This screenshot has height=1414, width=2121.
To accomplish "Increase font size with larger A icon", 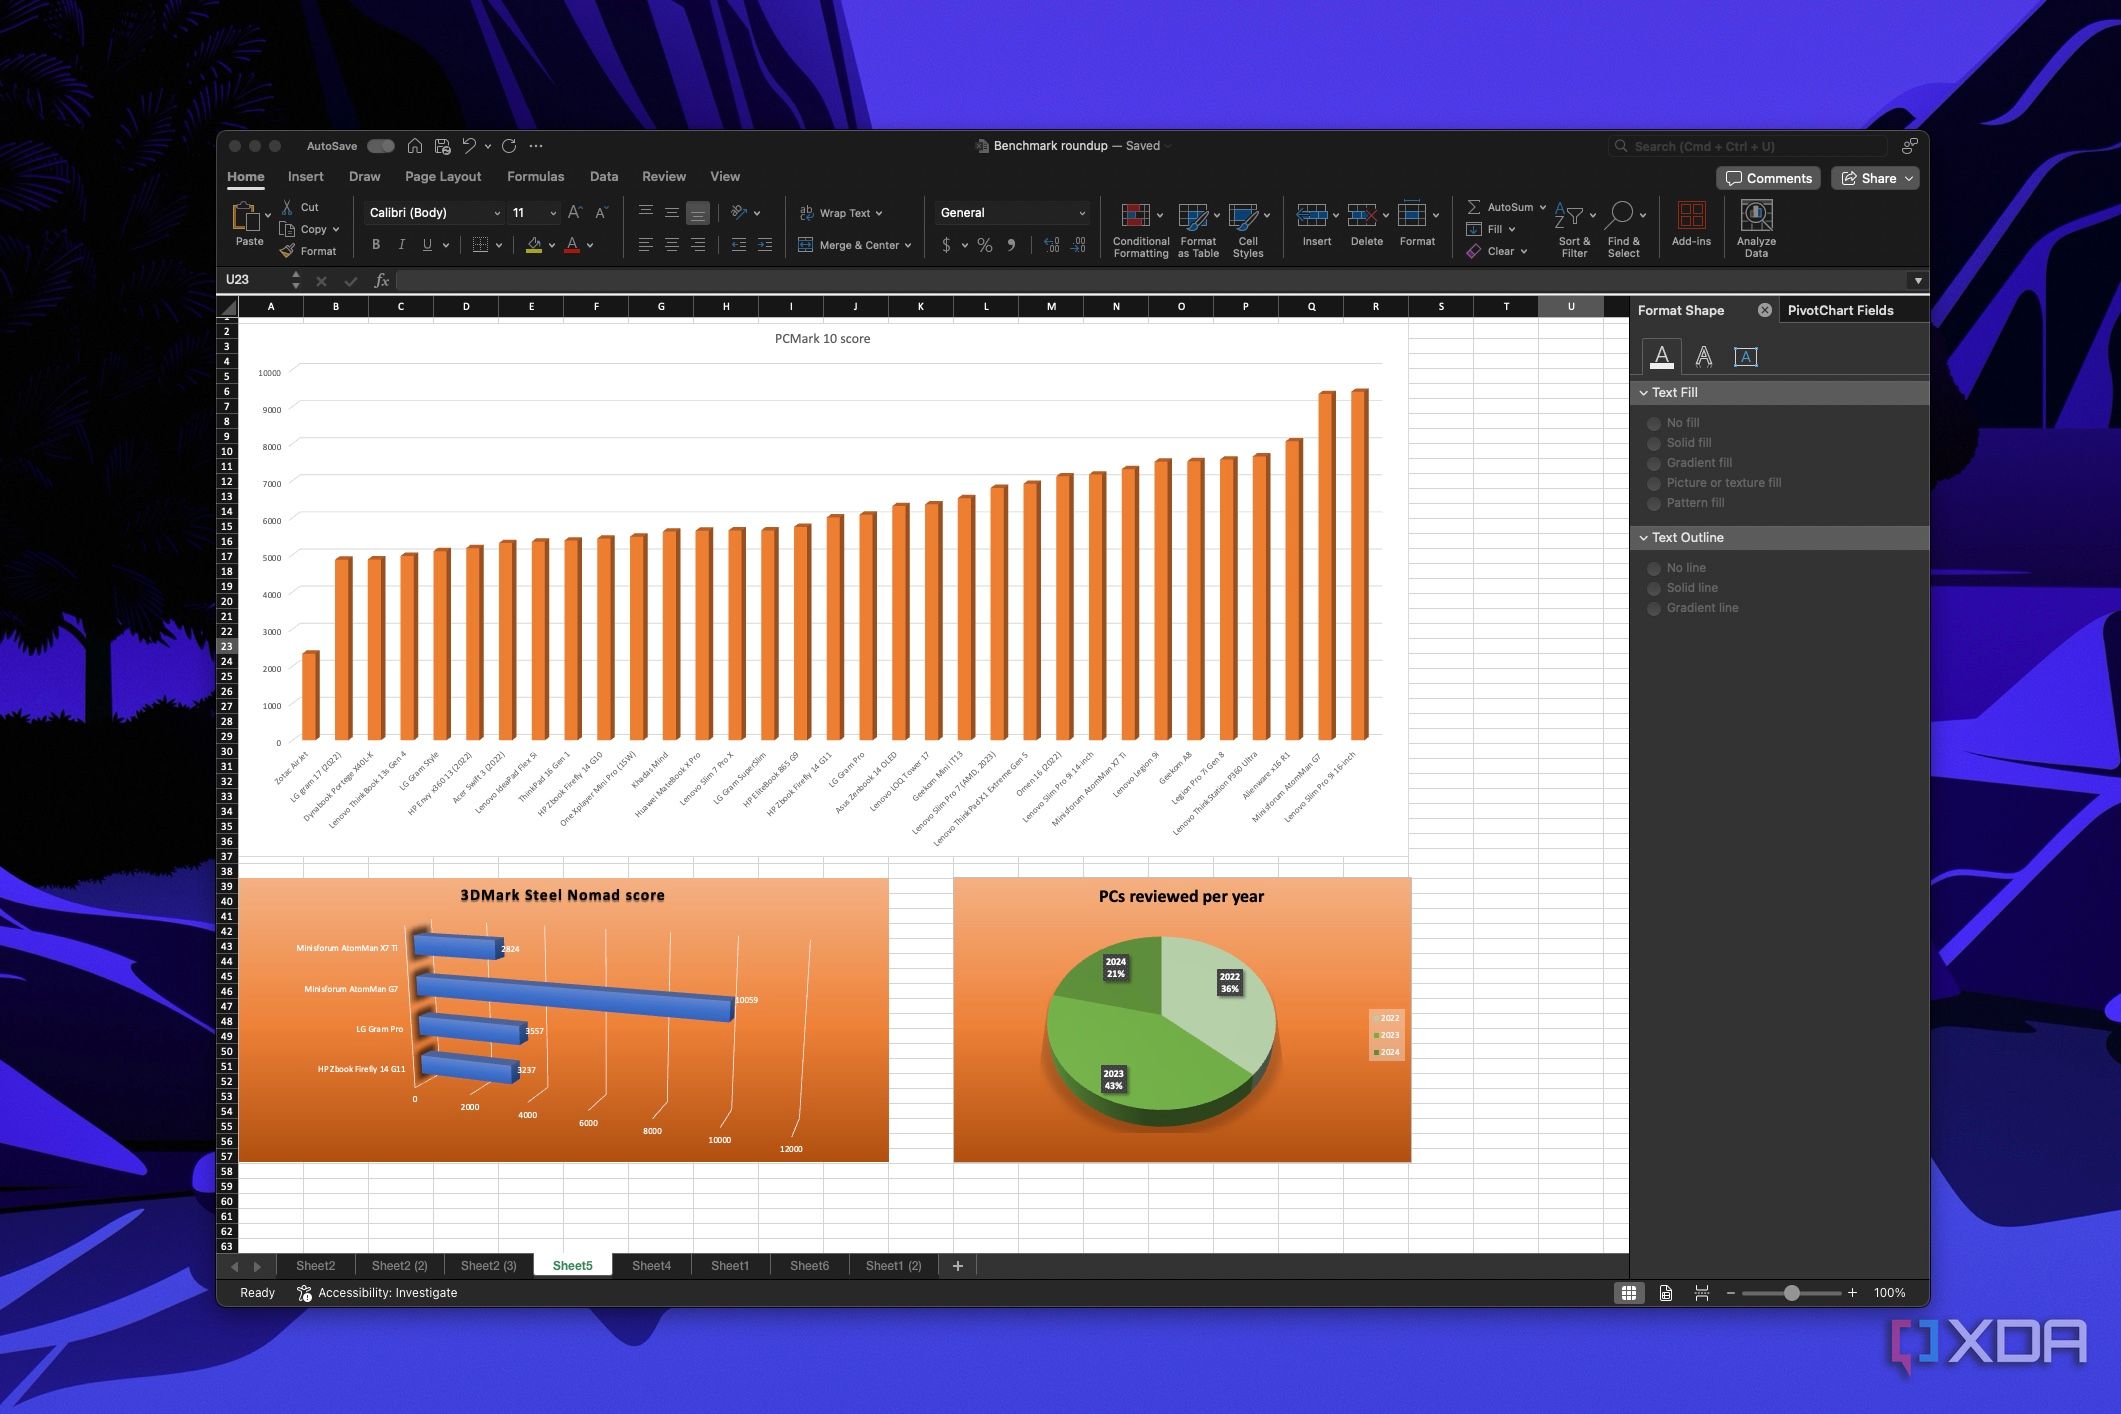I will pyautogui.click(x=574, y=213).
